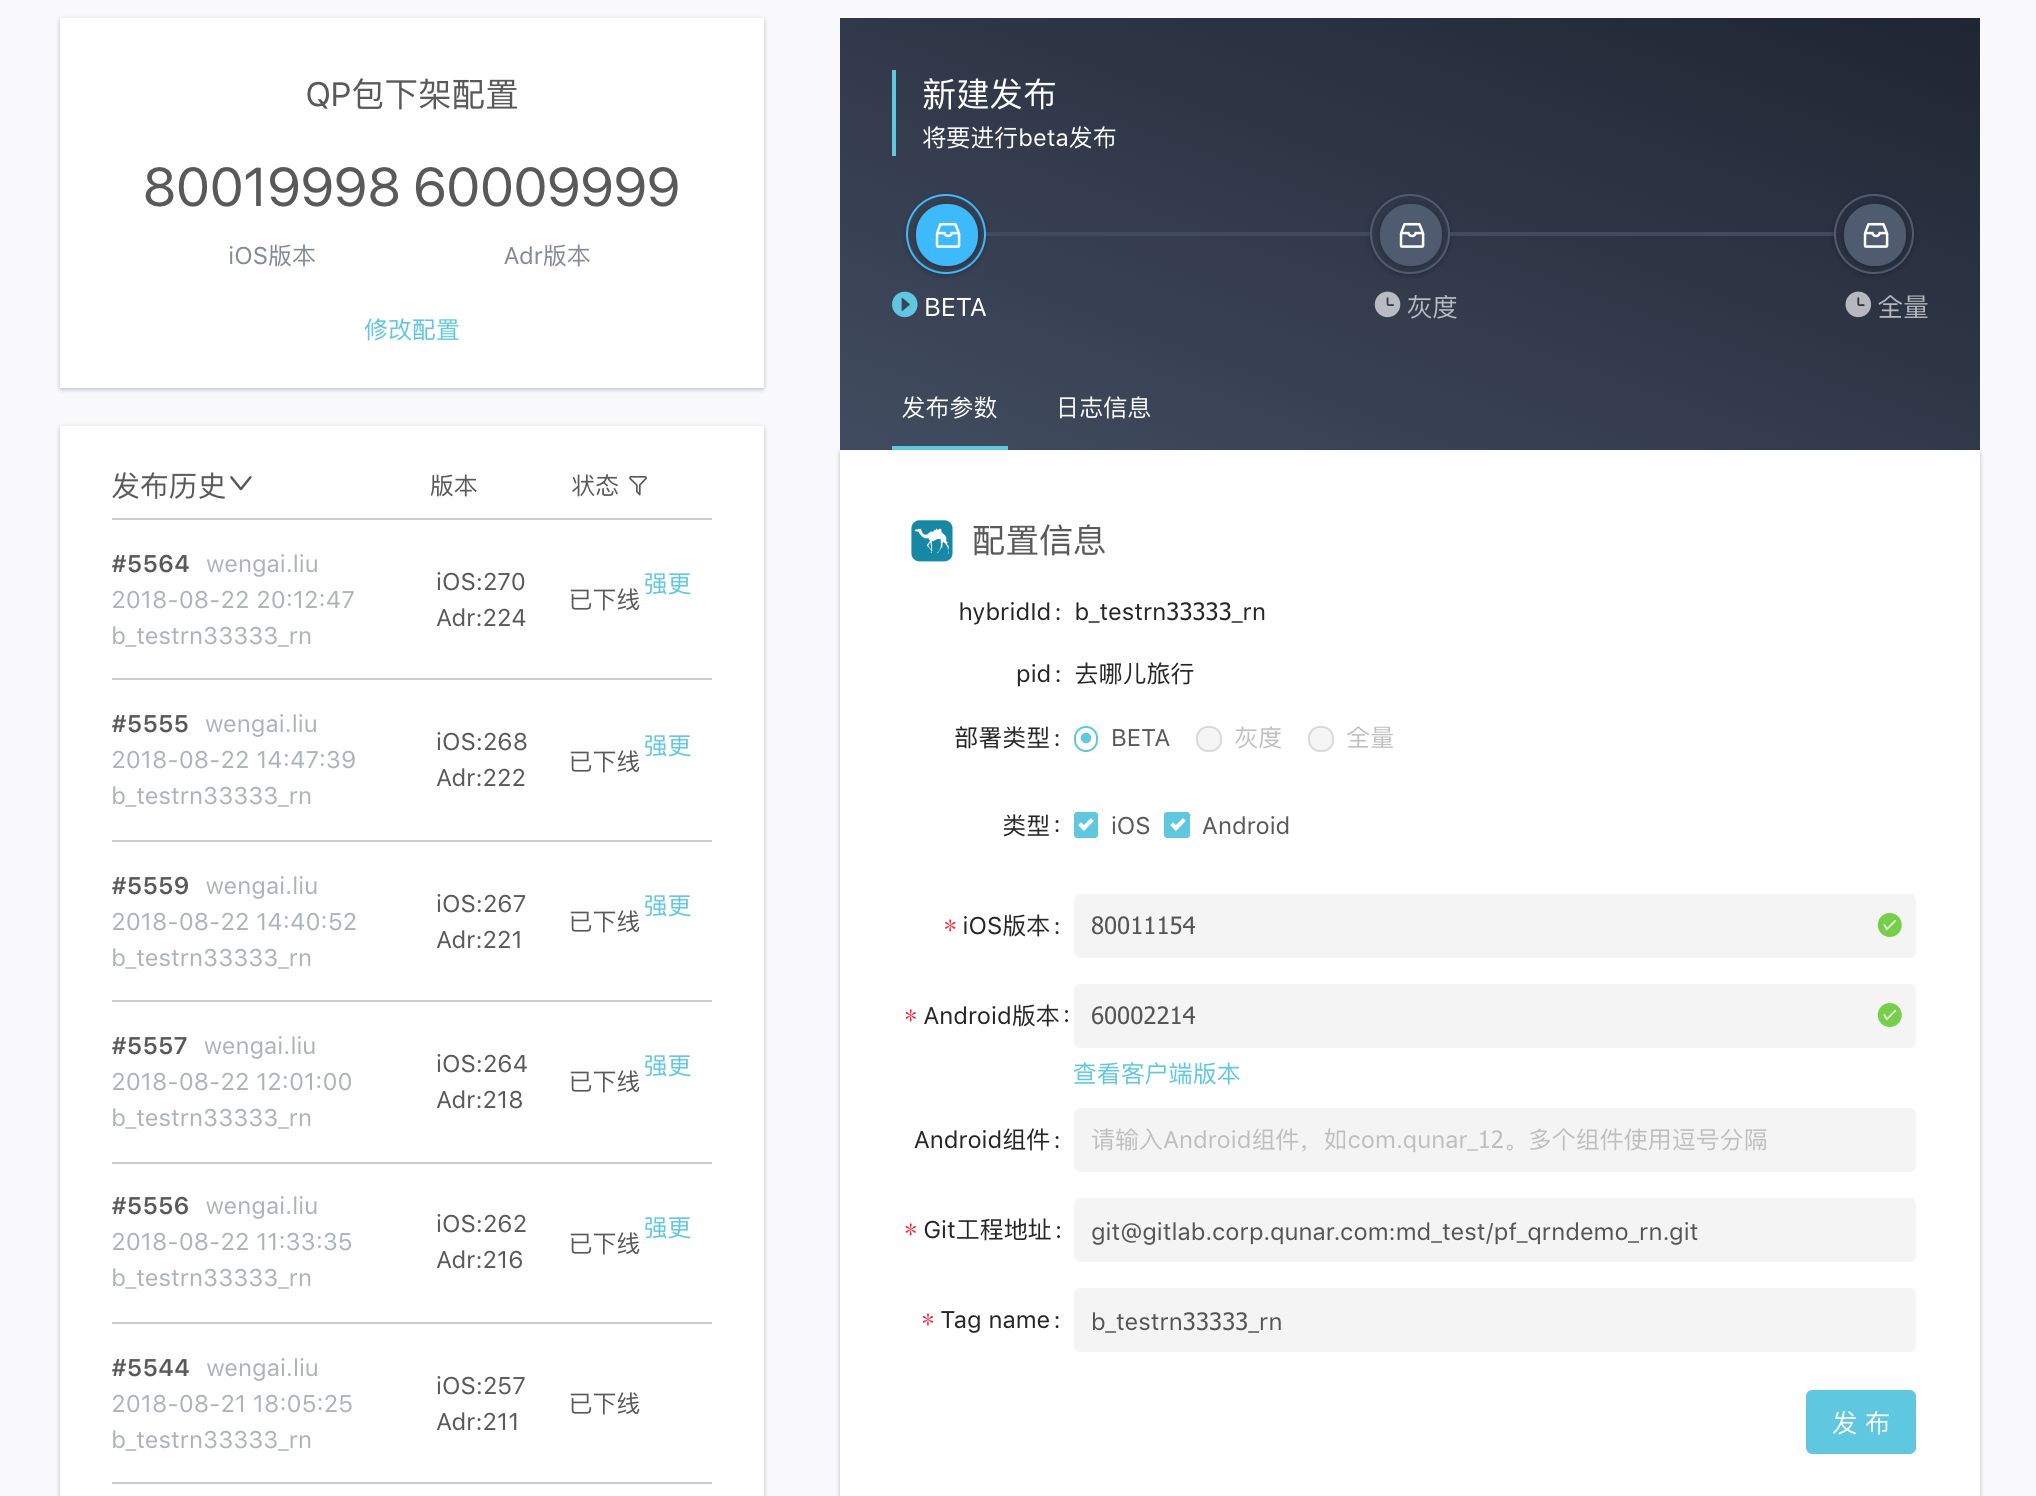The width and height of the screenshot is (2036, 1496).
Task: Click the hybridId value b_testrn33333_rn
Action: pos(1170,612)
